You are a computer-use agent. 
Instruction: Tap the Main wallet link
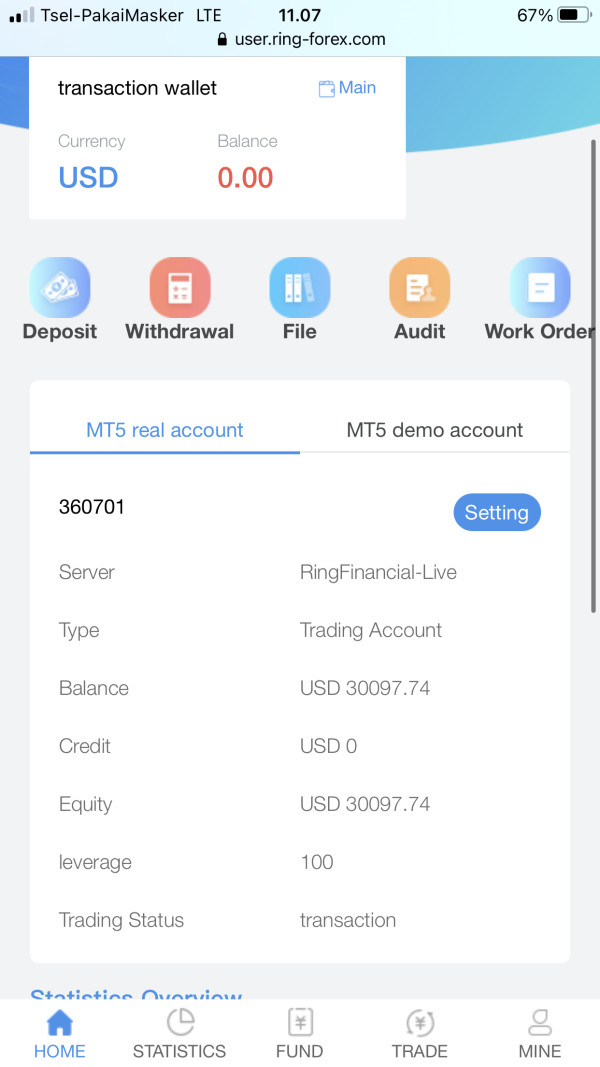(x=347, y=88)
